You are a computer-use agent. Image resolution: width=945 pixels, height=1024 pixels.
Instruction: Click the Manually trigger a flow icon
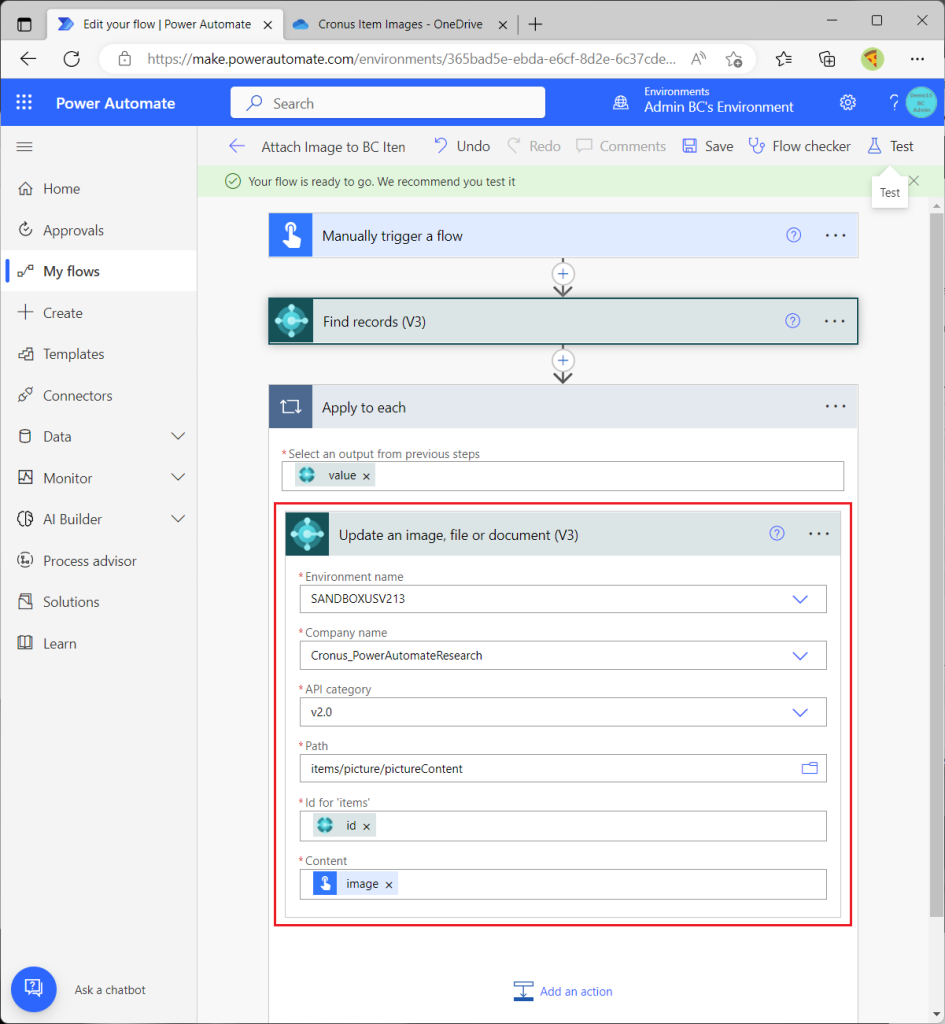click(291, 235)
